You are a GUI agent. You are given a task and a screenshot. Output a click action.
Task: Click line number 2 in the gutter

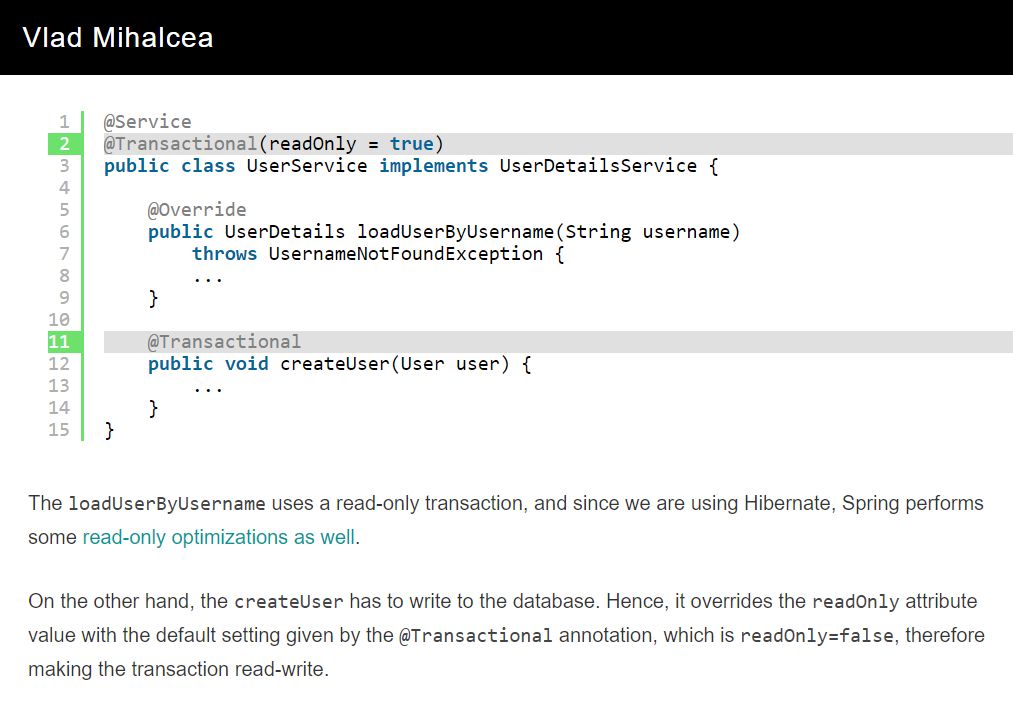[x=64, y=143]
